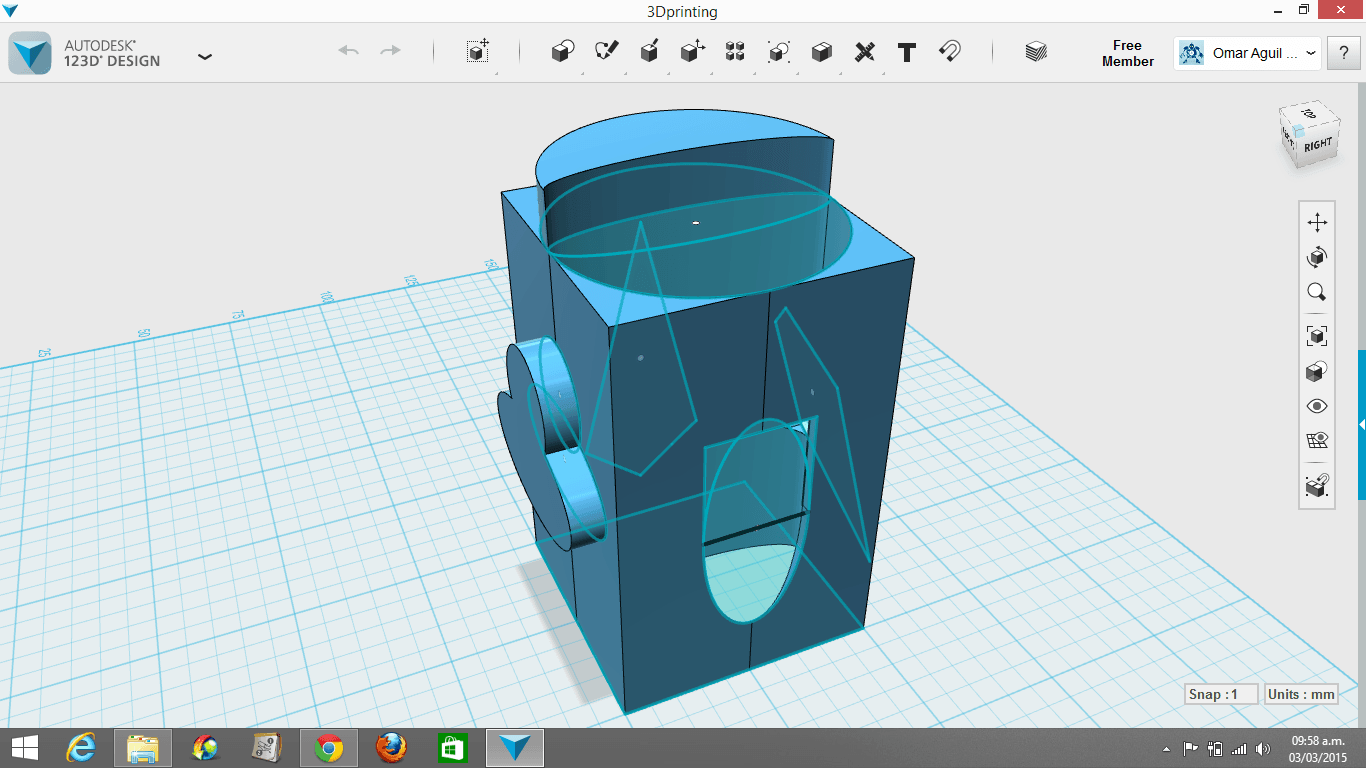This screenshot has height=768, width=1366.
Task: Open Action Center flag icon
Action: (x=1191, y=748)
